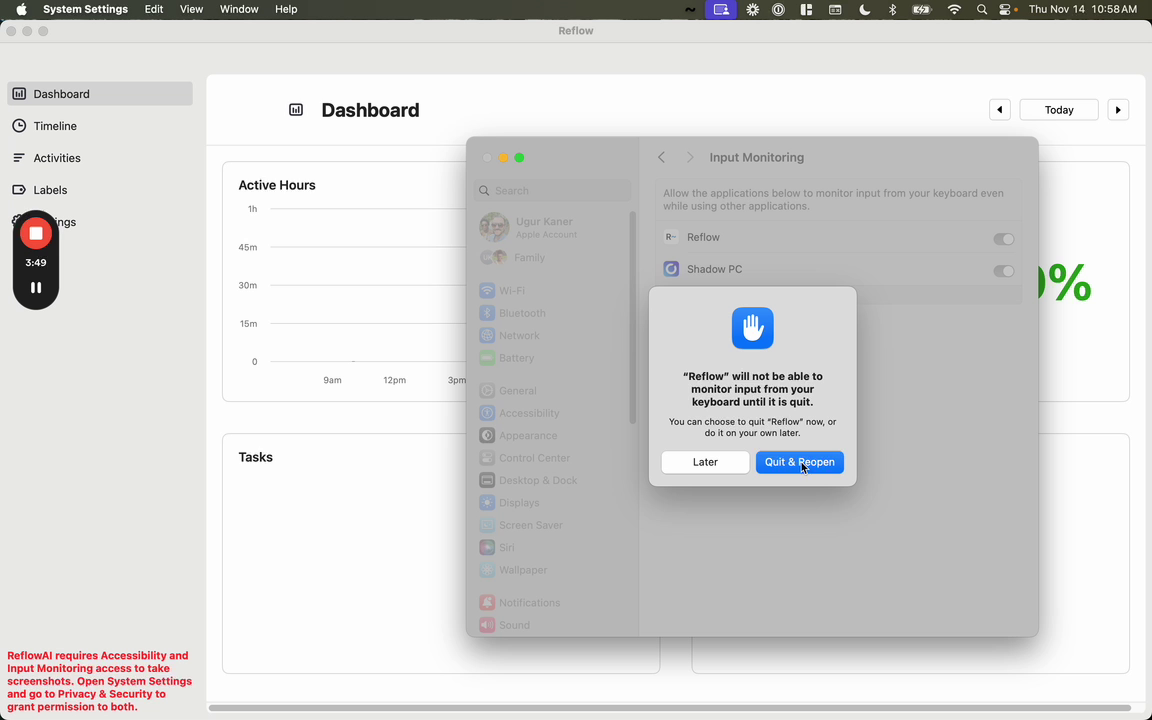The height and width of the screenshot is (720, 1152).
Task: Toggle Input Monitoring for Shadow PC
Action: point(1004,271)
